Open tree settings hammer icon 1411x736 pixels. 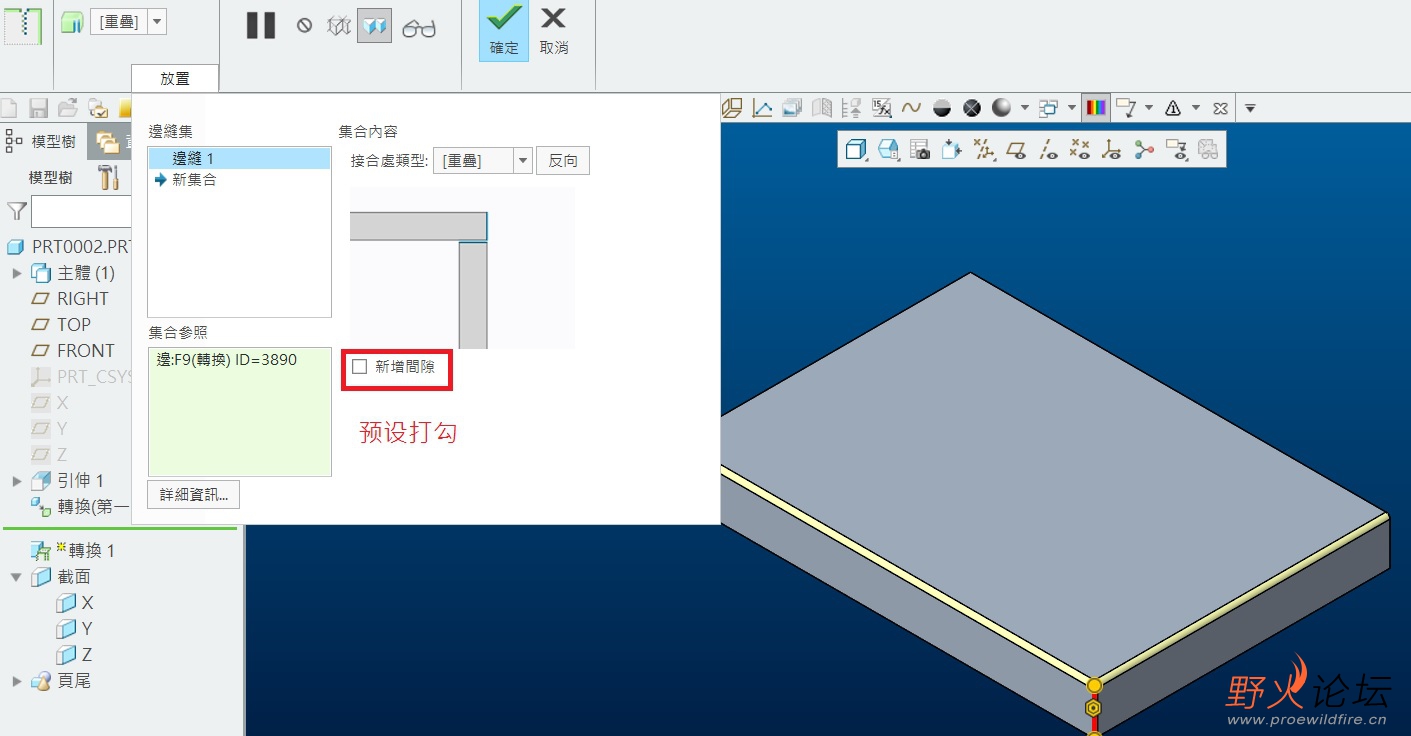click(x=109, y=178)
